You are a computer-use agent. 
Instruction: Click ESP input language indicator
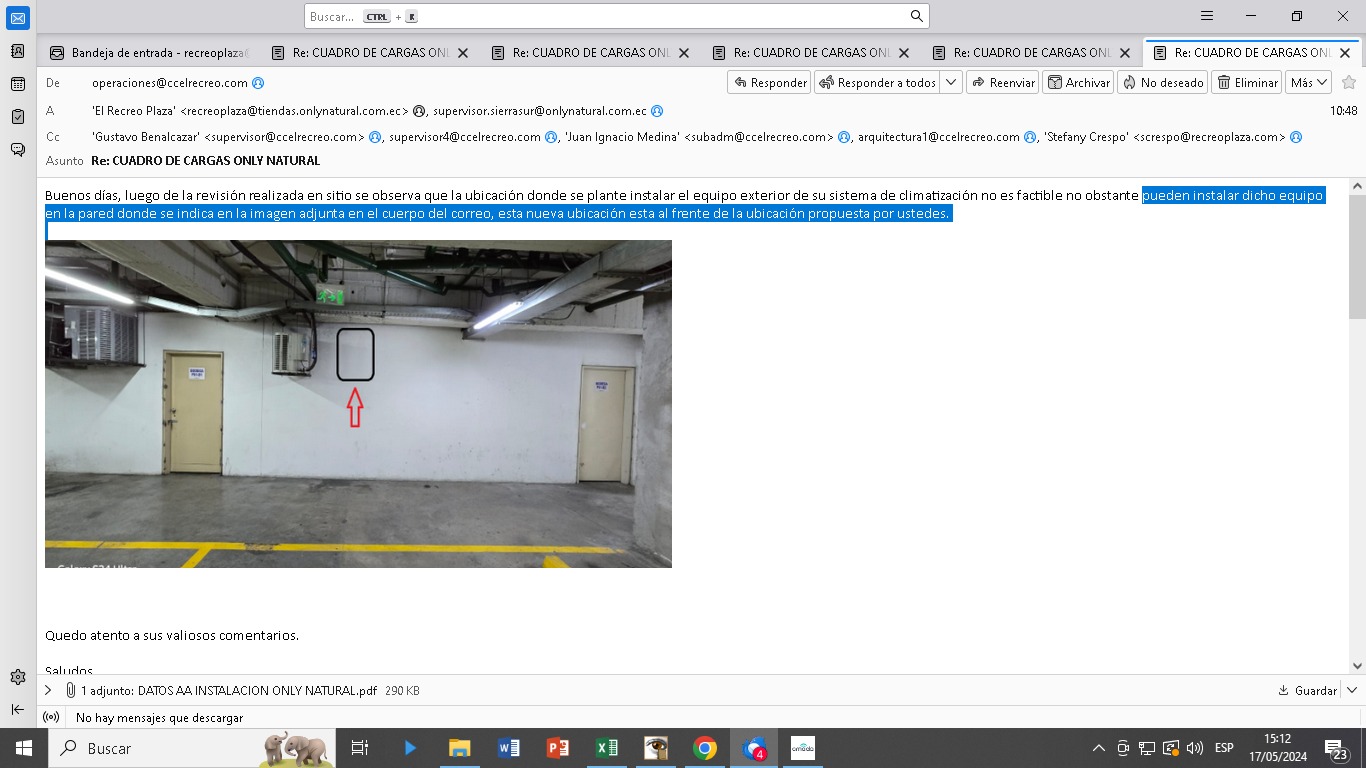[x=1224, y=748]
